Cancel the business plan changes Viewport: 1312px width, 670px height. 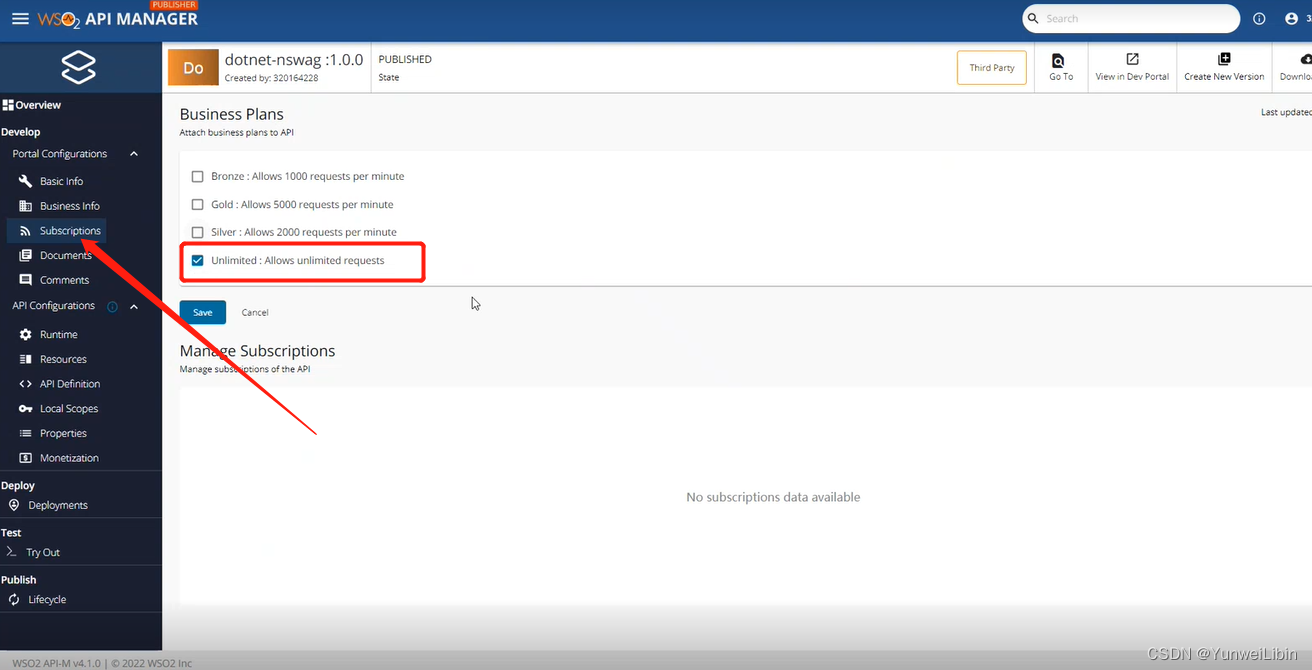coord(255,312)
